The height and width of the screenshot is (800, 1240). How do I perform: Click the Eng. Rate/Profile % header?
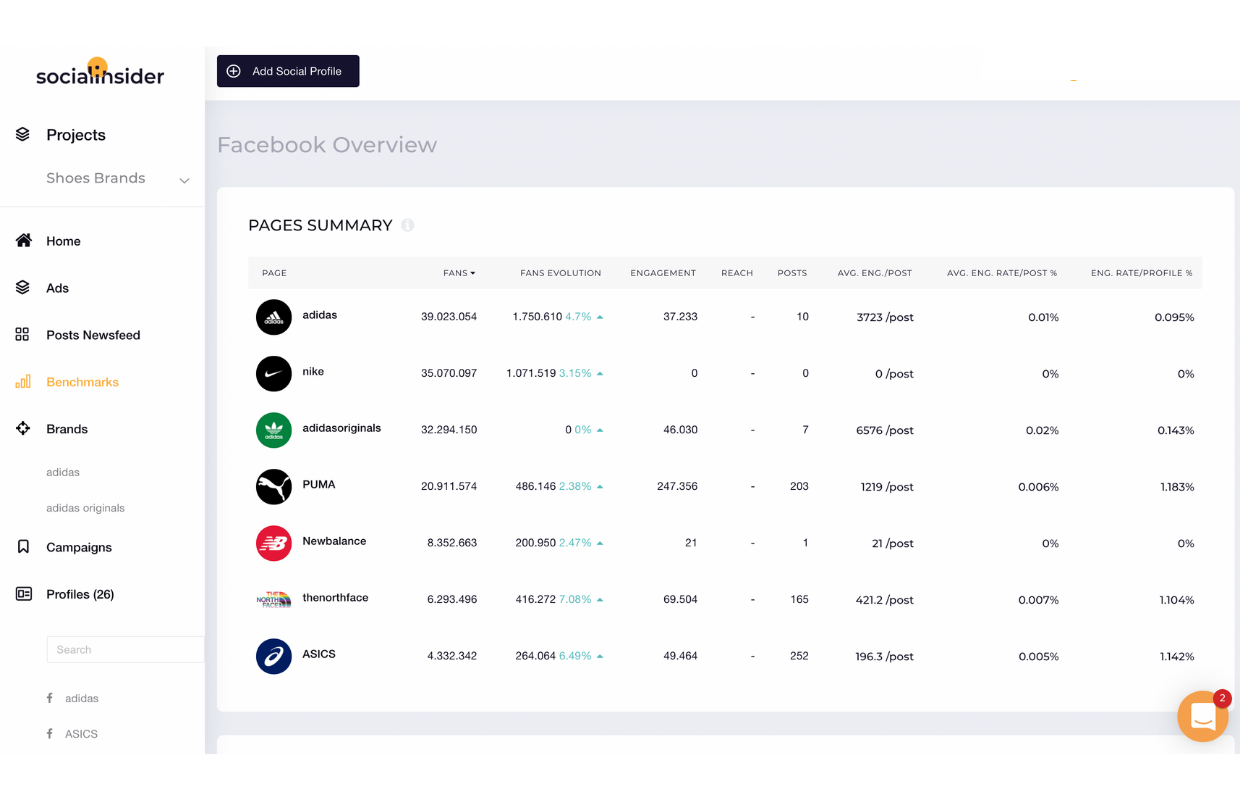[1142, 273]
